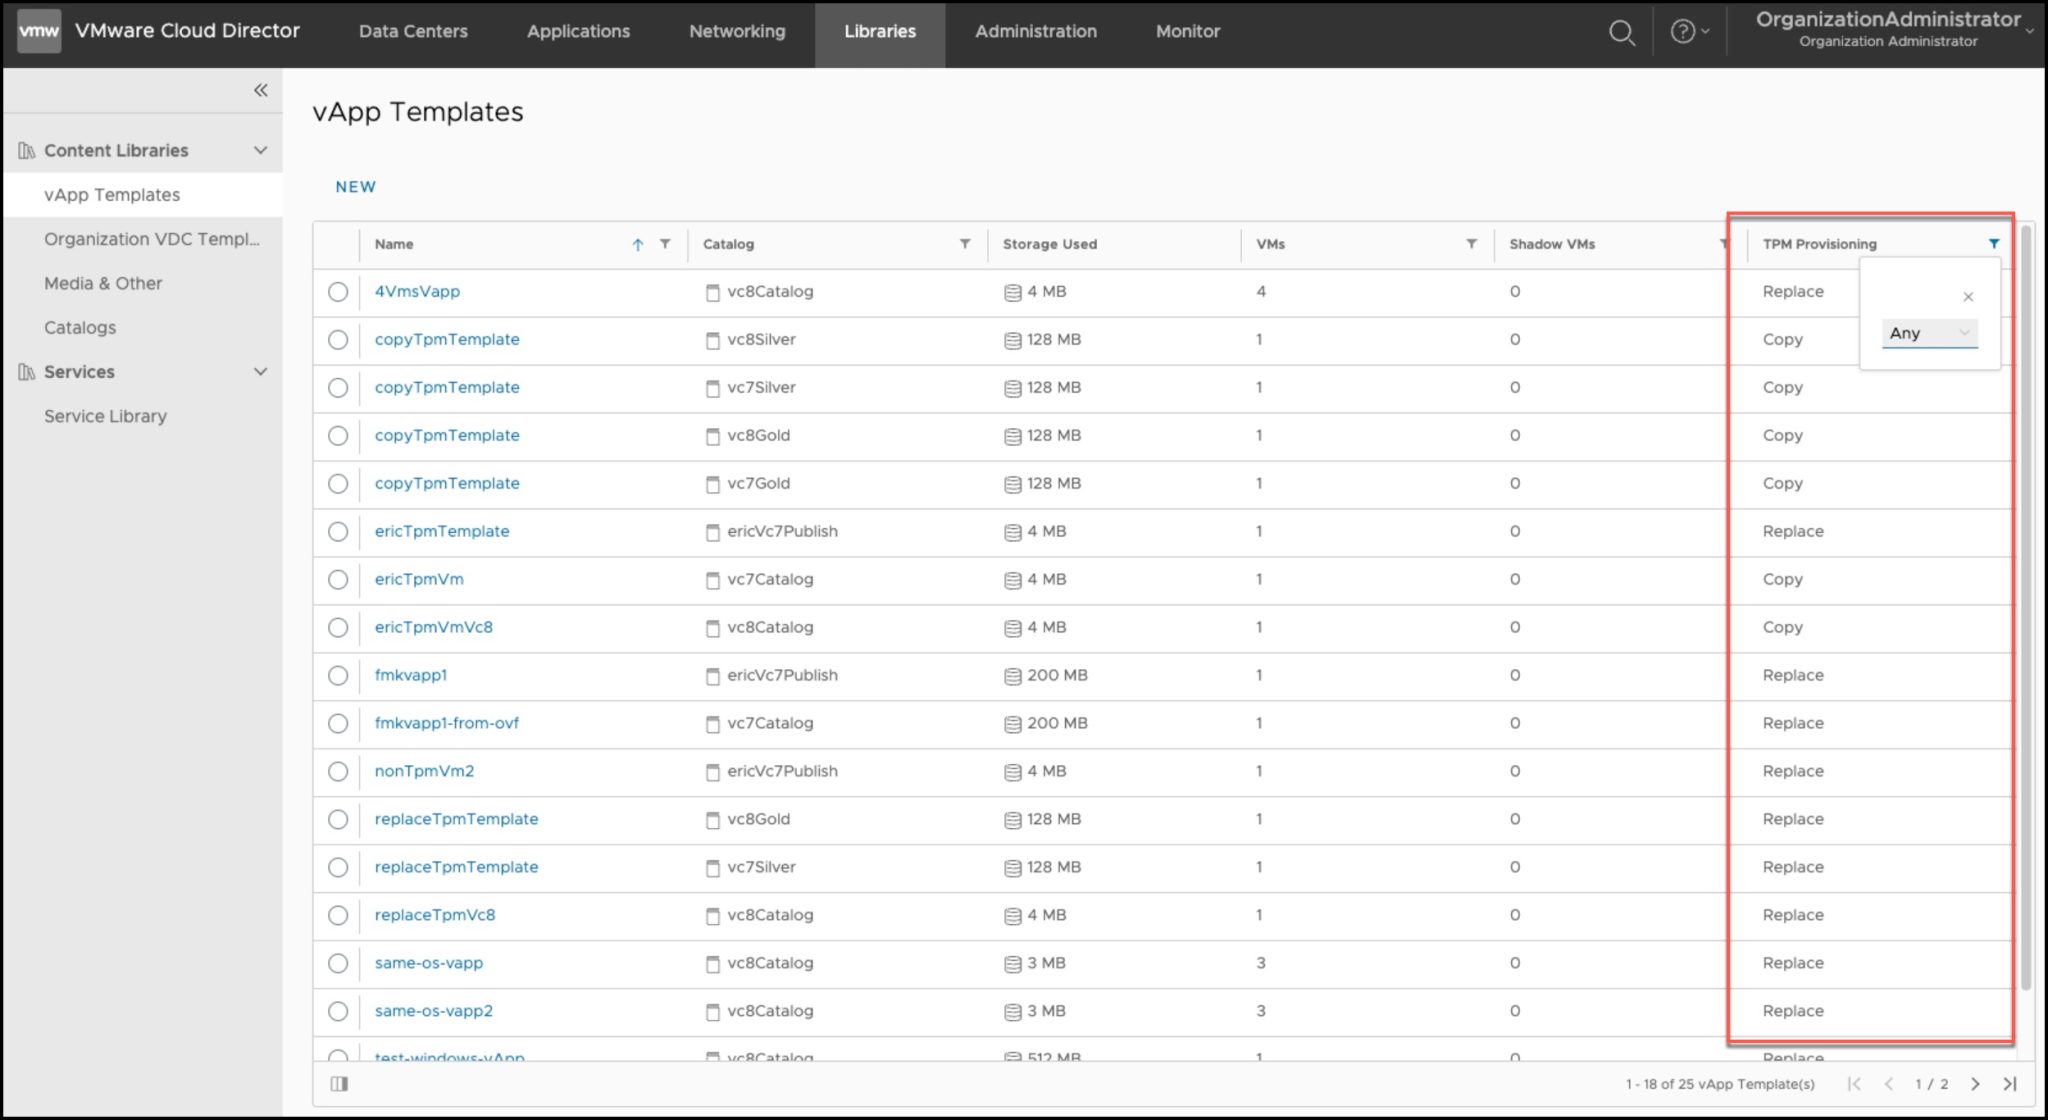Click the column selector icon at bottom left
The image size is (2048, 1120).
coord(339,1083)
